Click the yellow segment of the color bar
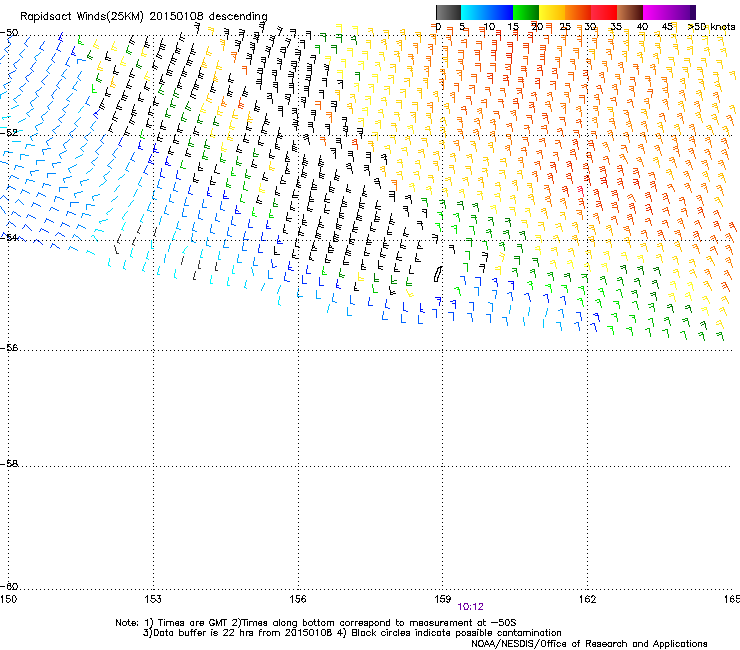This screenshot has height=650, width=740. click(x=552, y=12)
